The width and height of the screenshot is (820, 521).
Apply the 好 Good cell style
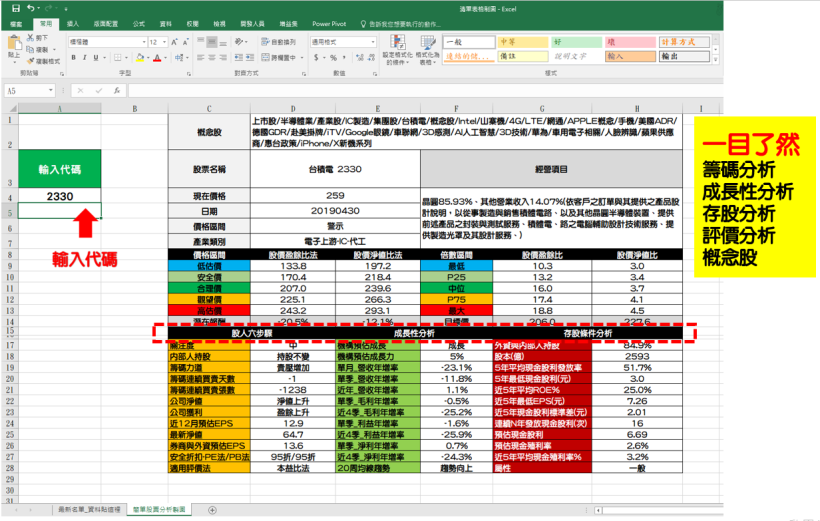click(x=576, y=42)
